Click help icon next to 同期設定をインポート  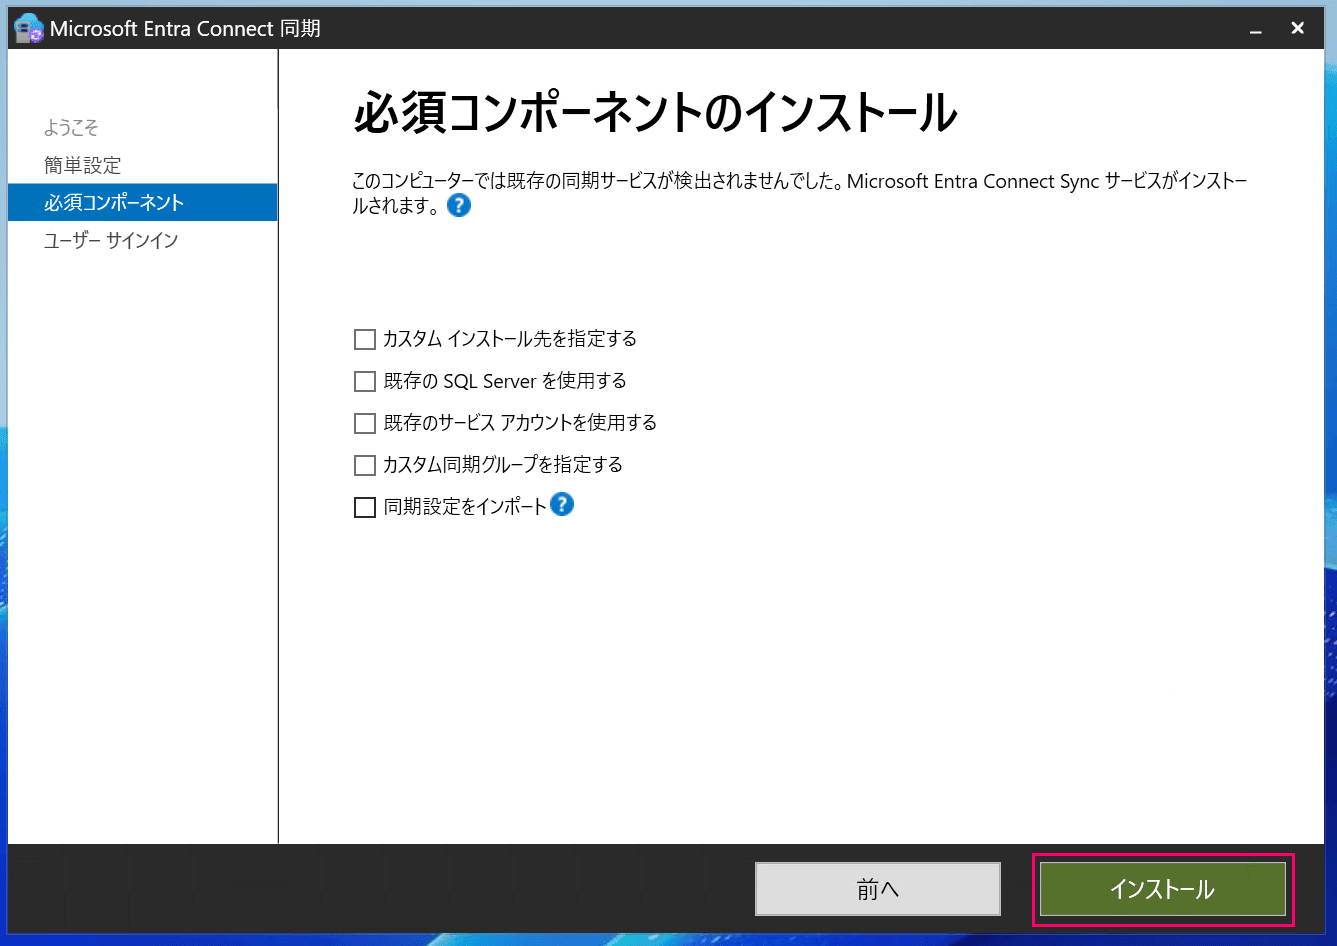(x=562, y=504)
